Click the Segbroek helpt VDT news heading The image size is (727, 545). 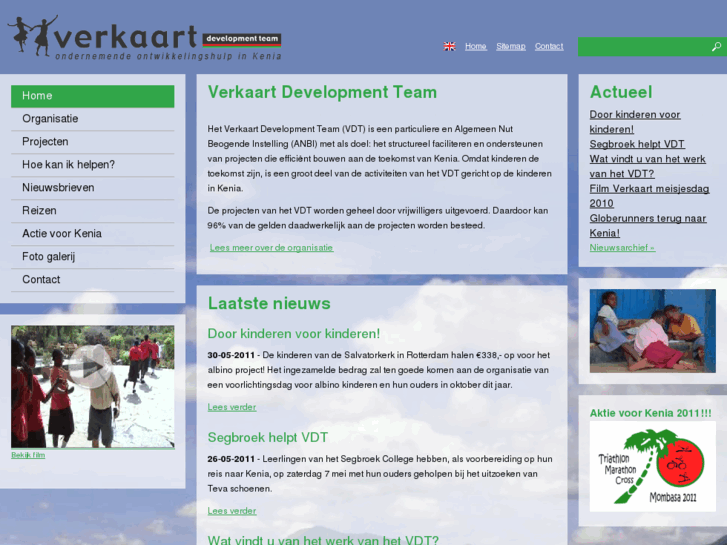click(x=268, y=437)
